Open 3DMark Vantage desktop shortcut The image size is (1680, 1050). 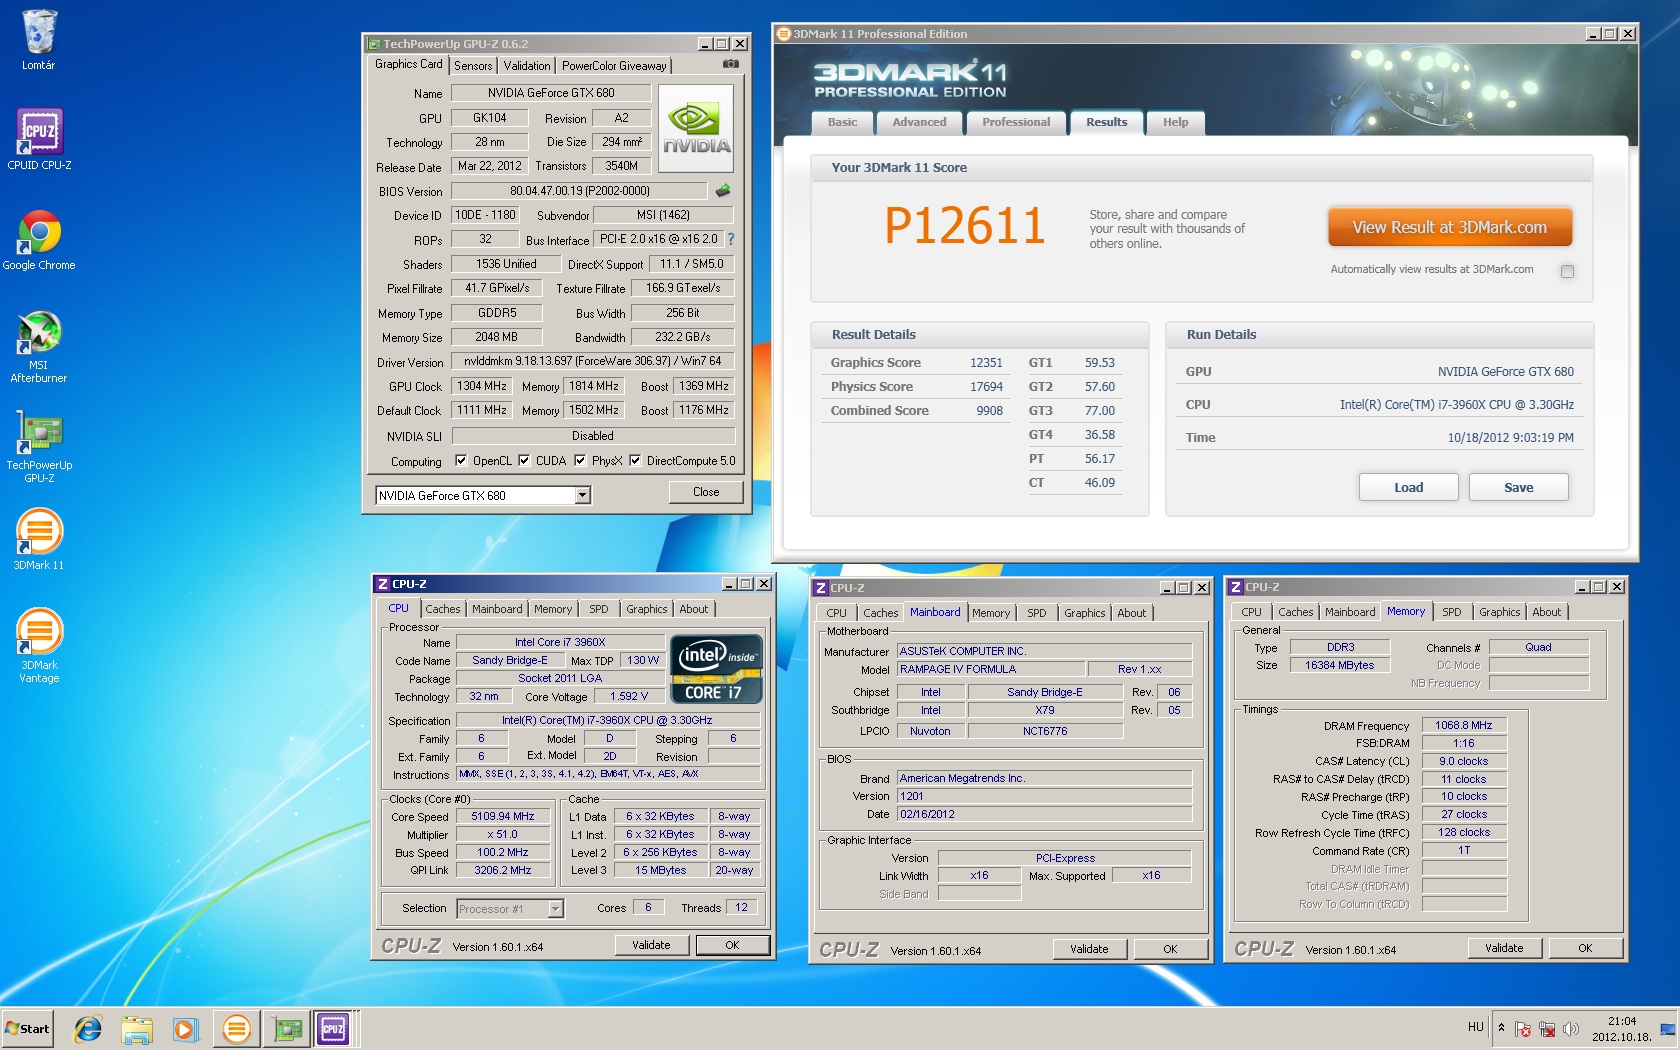pyautogui.click(x=39, y=646)
